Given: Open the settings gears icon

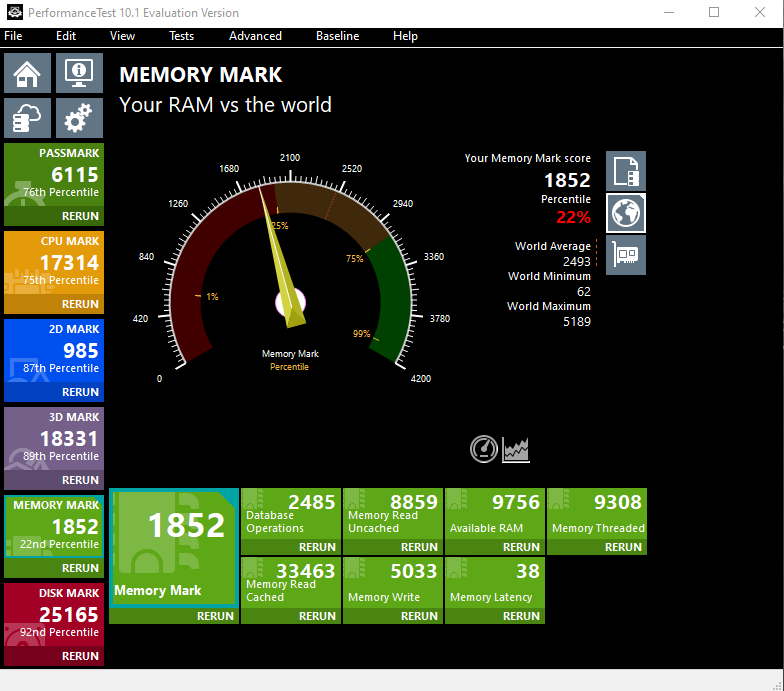Looking at the screenshot, I should point(80,118).
